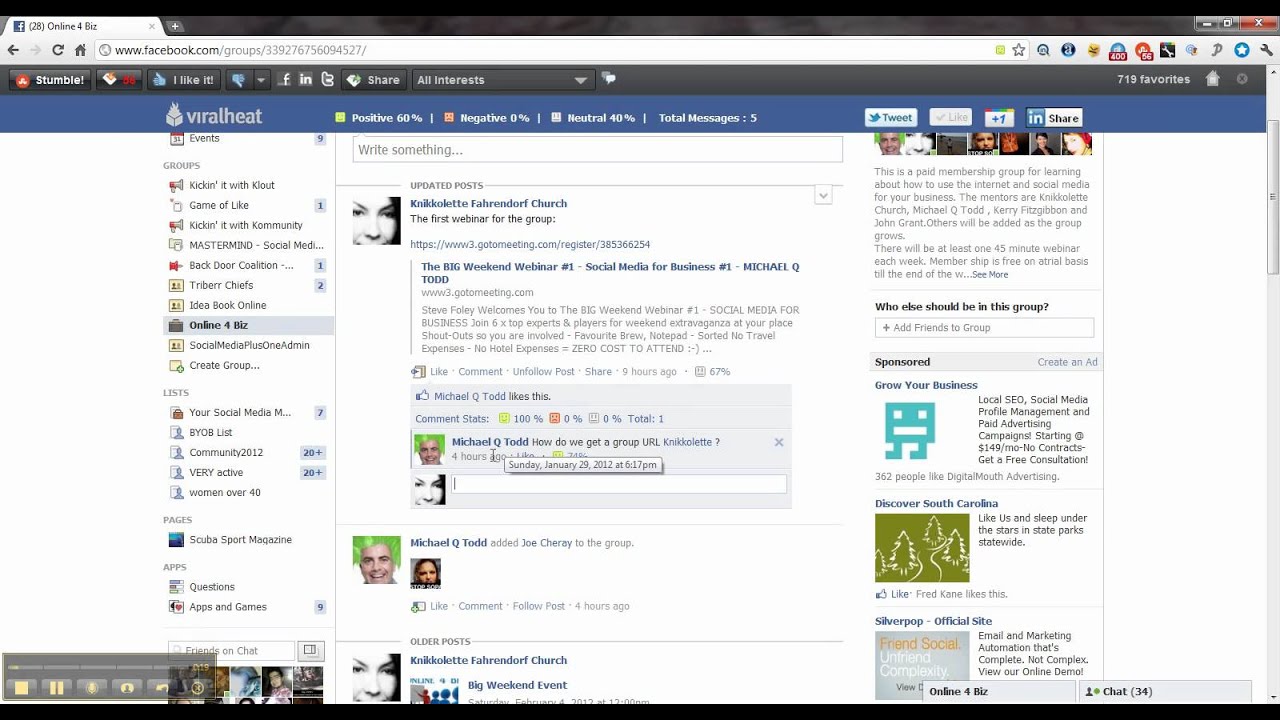Viewport: 1280px width, 720px height.
Task: Click Unfollow Post on webinar post
Action: 543,372
